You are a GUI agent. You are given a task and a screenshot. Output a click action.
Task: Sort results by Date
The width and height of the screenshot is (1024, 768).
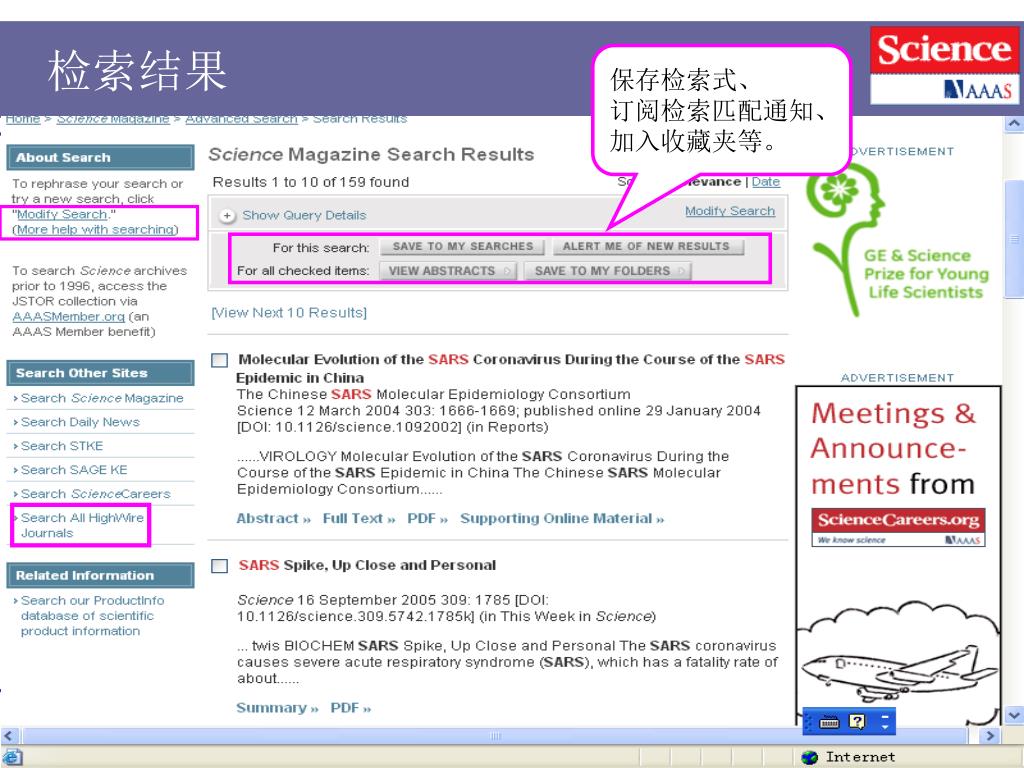[765, 182]
